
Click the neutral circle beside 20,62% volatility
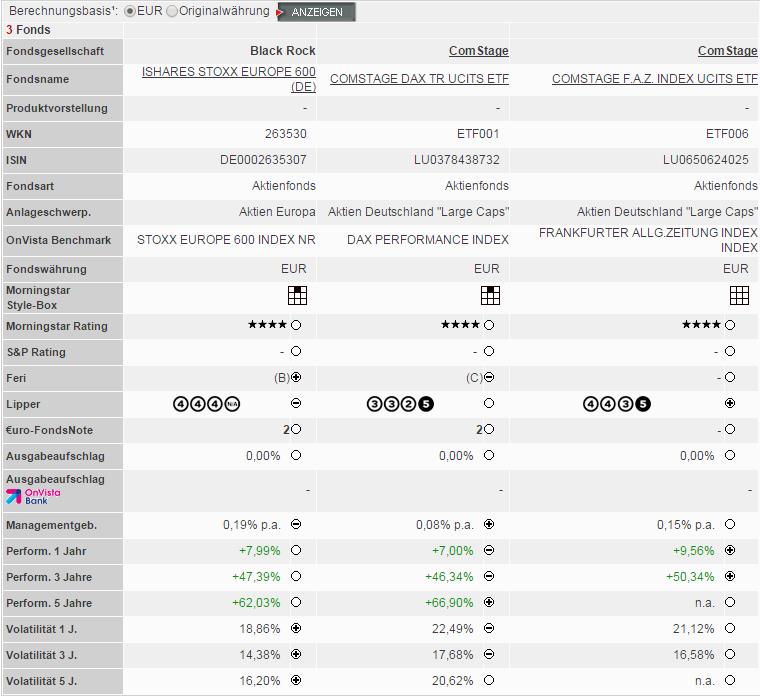489,680
